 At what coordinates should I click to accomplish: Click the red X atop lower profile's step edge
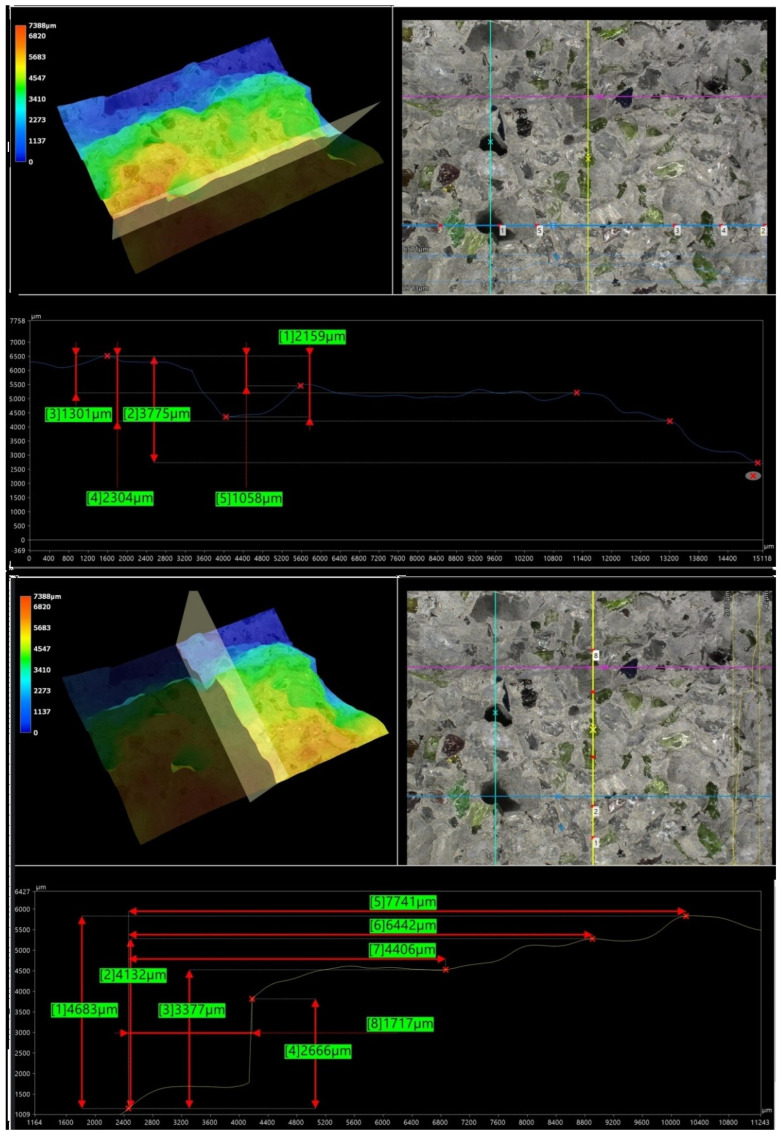click(252, 999)
